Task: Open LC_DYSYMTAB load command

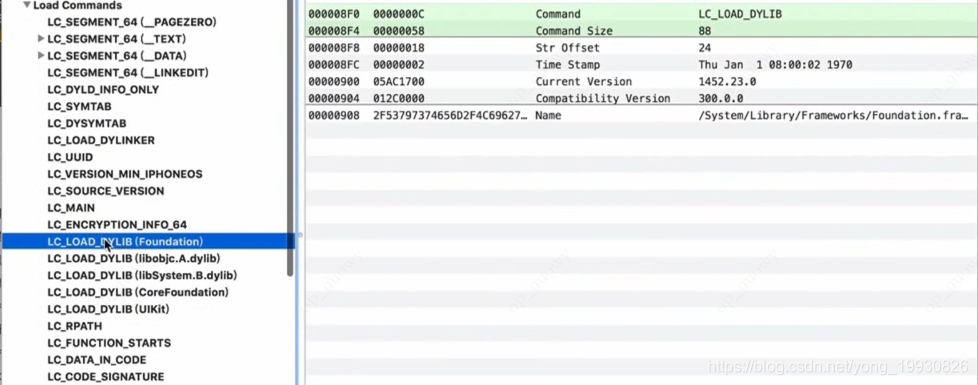Action: click(x=87, y=124)
